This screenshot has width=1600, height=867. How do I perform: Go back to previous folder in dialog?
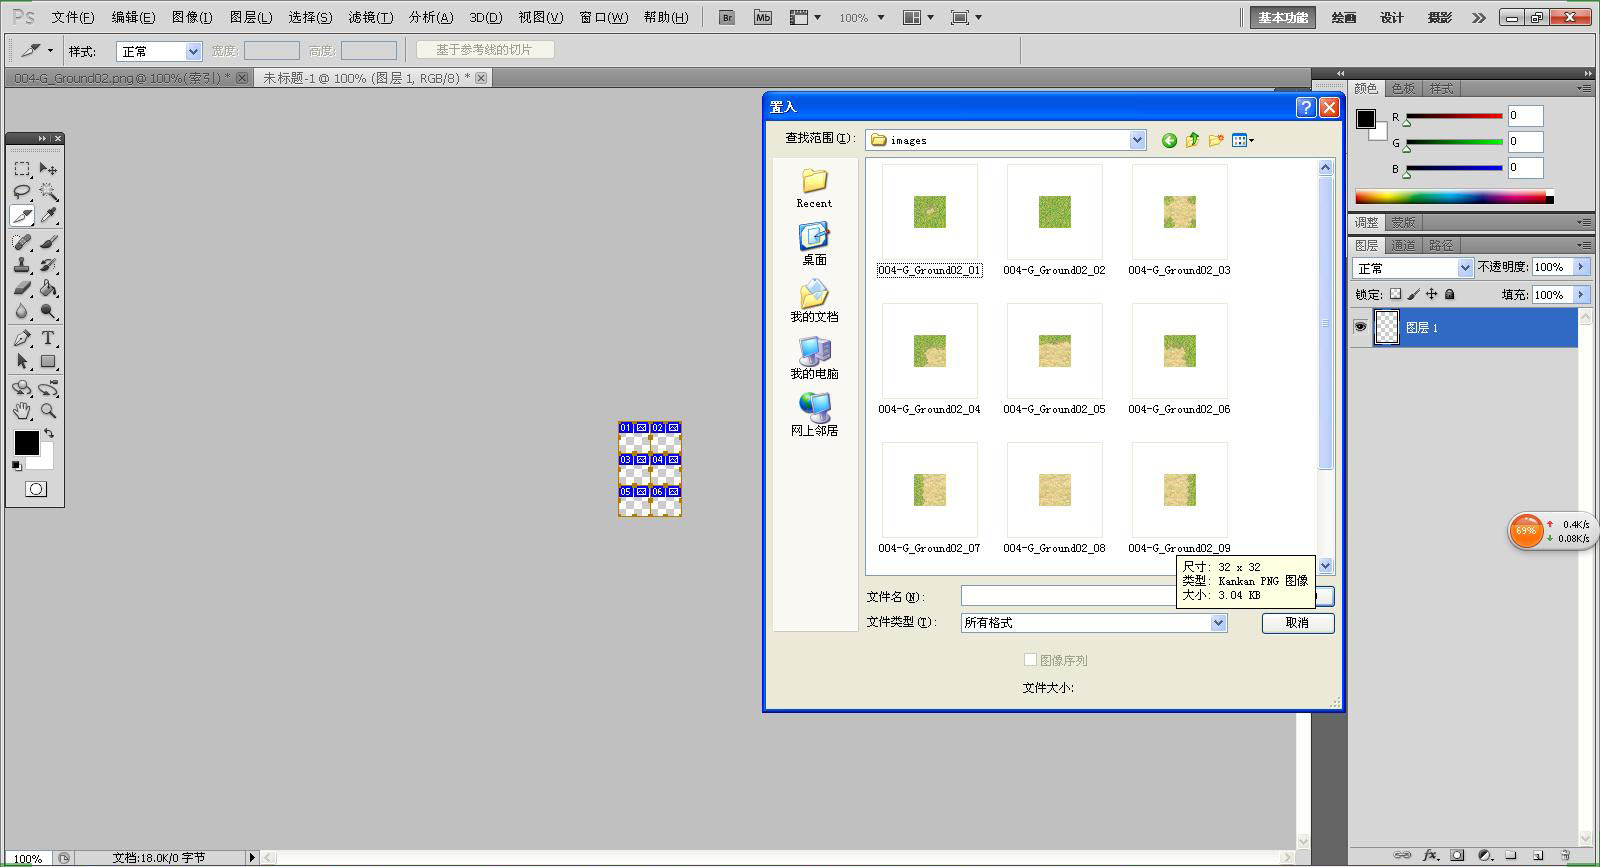1169,140
